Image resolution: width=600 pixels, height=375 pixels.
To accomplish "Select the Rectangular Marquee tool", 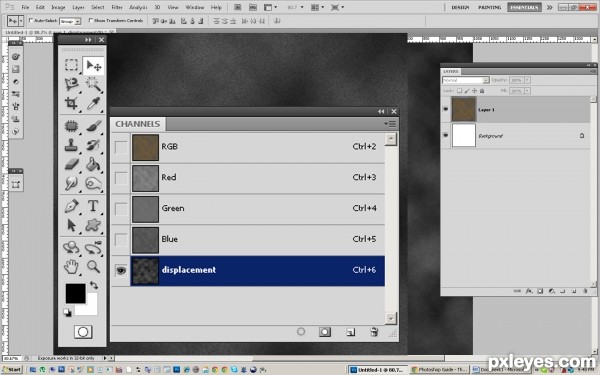I will [x=71, y=65].
